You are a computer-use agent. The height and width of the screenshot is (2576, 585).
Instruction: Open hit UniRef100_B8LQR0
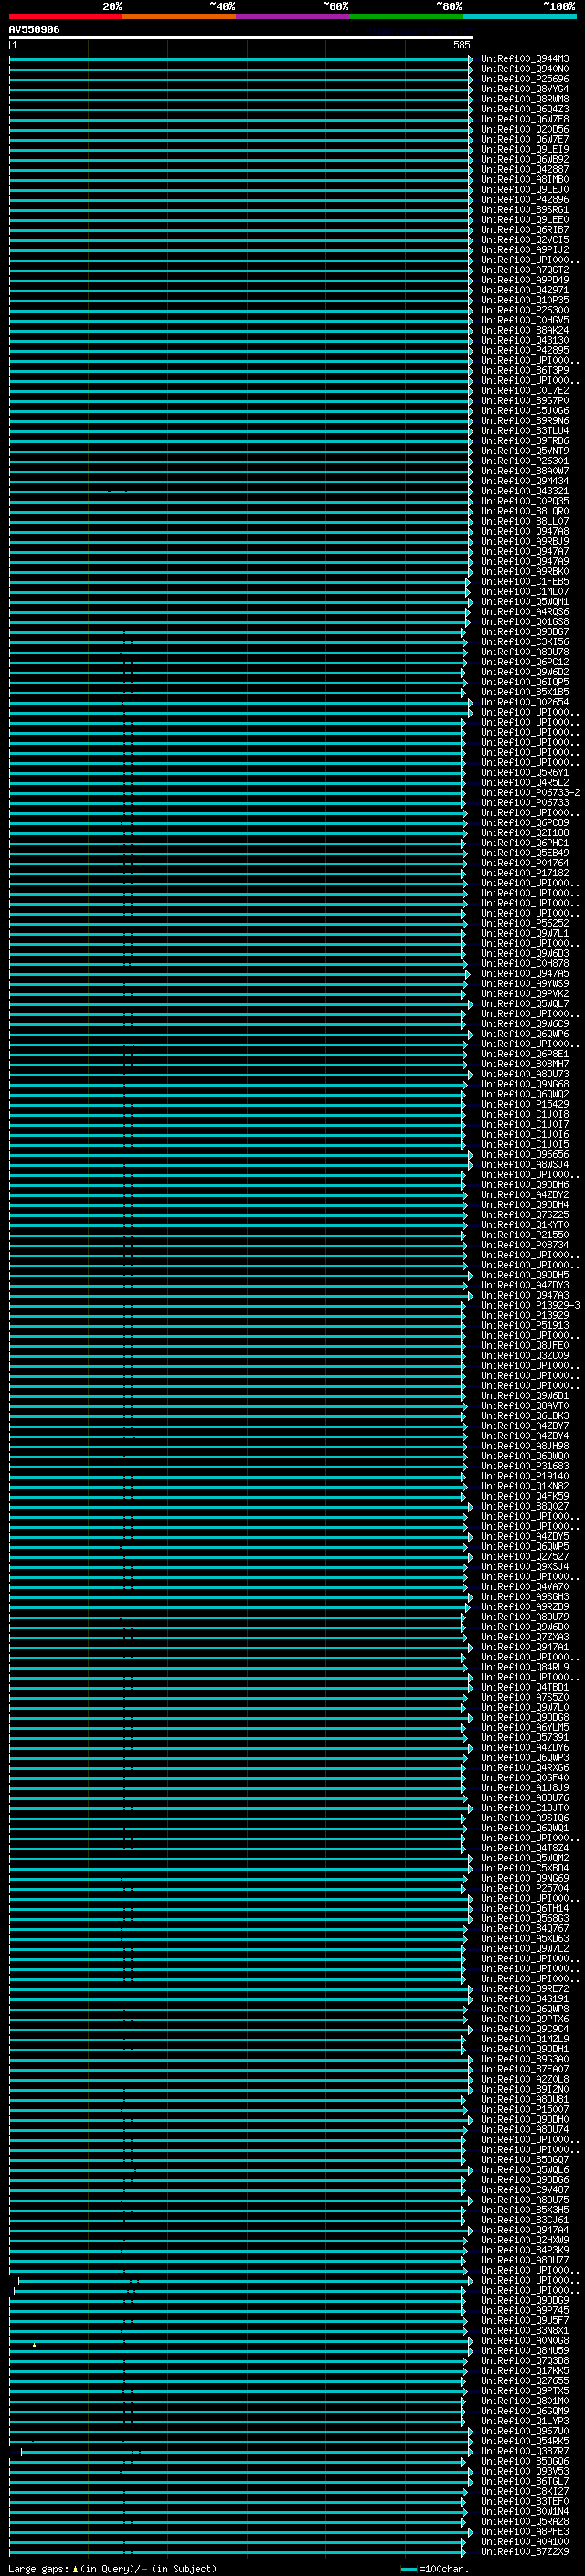coord(525,511)
